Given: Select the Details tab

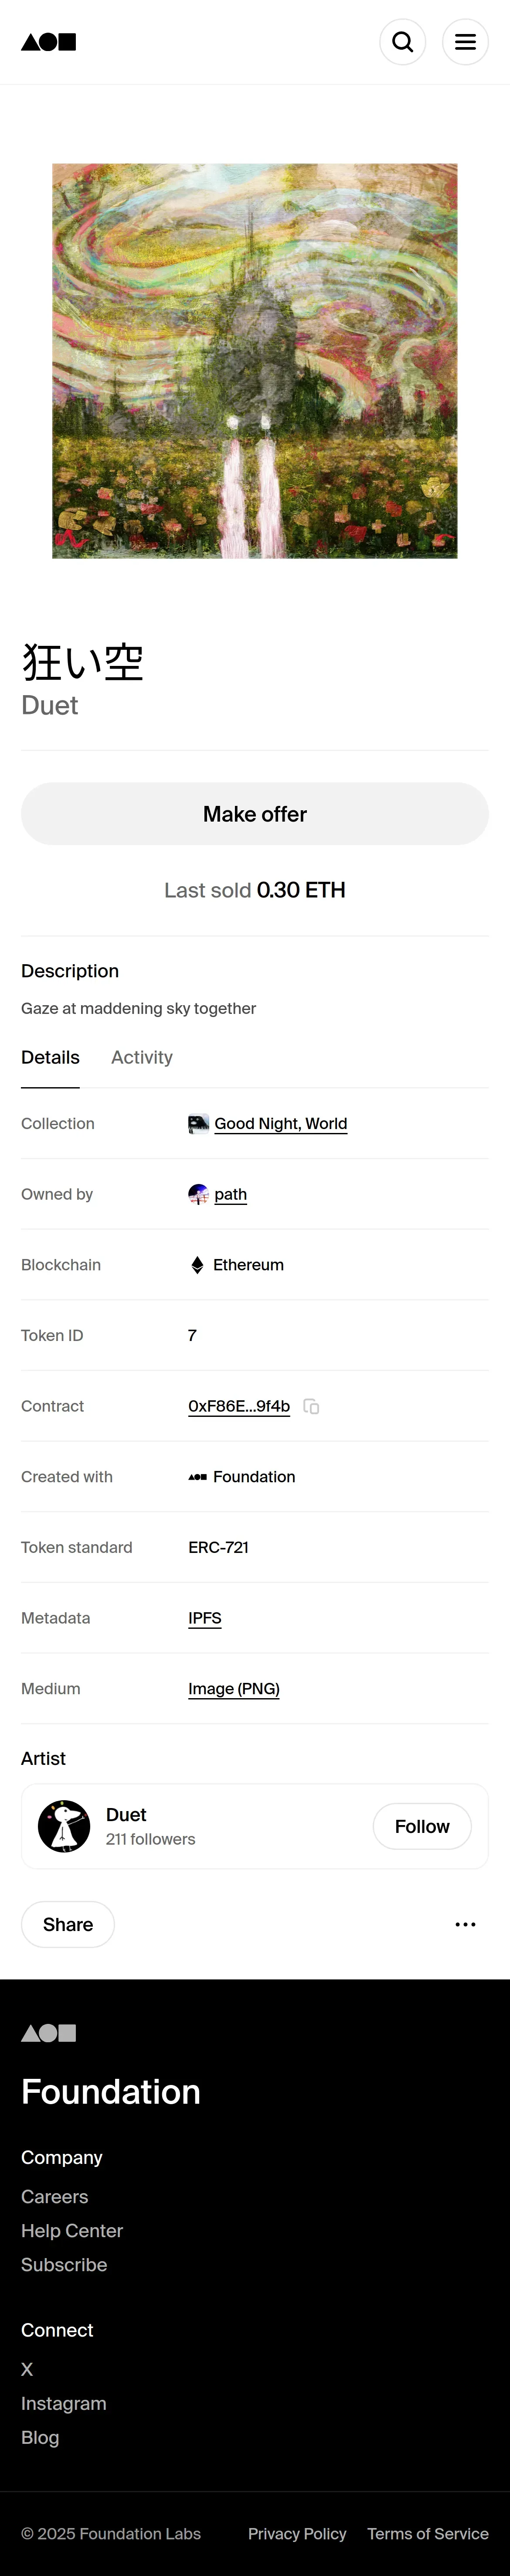Looking at the screenshot, I should pos(50,1057).
